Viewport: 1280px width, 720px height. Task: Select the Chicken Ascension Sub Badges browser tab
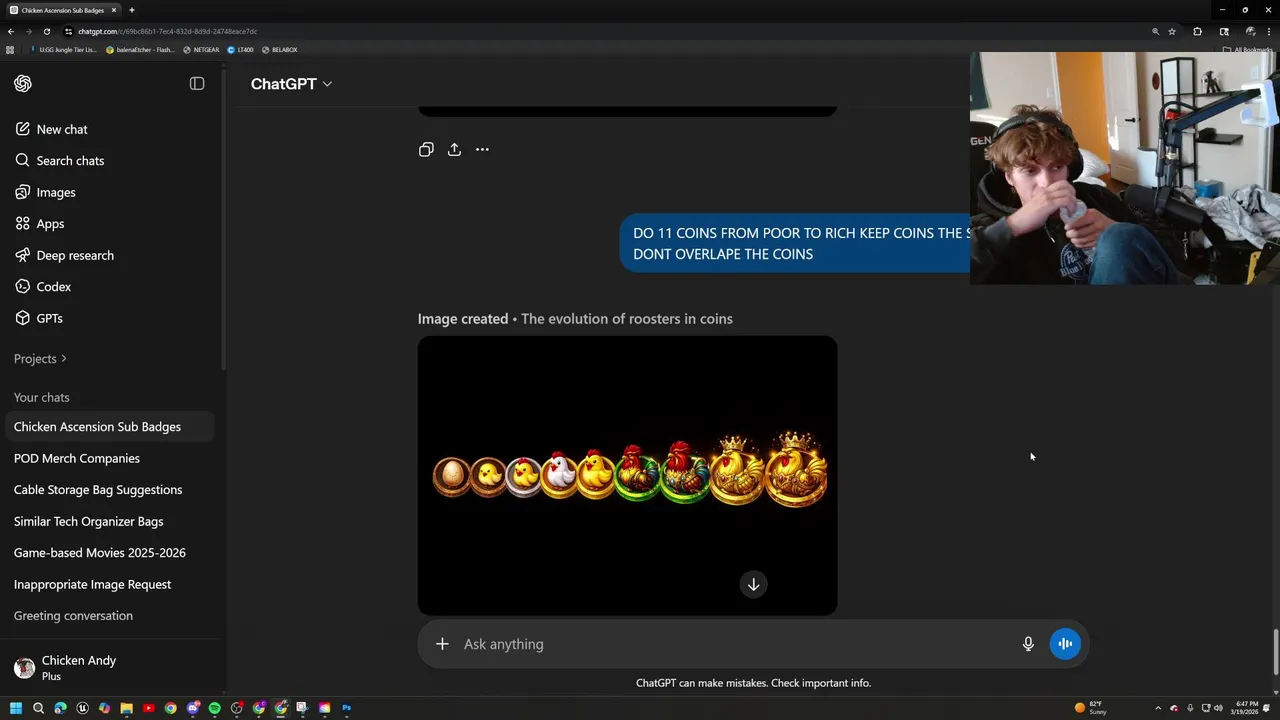[64, 10]
